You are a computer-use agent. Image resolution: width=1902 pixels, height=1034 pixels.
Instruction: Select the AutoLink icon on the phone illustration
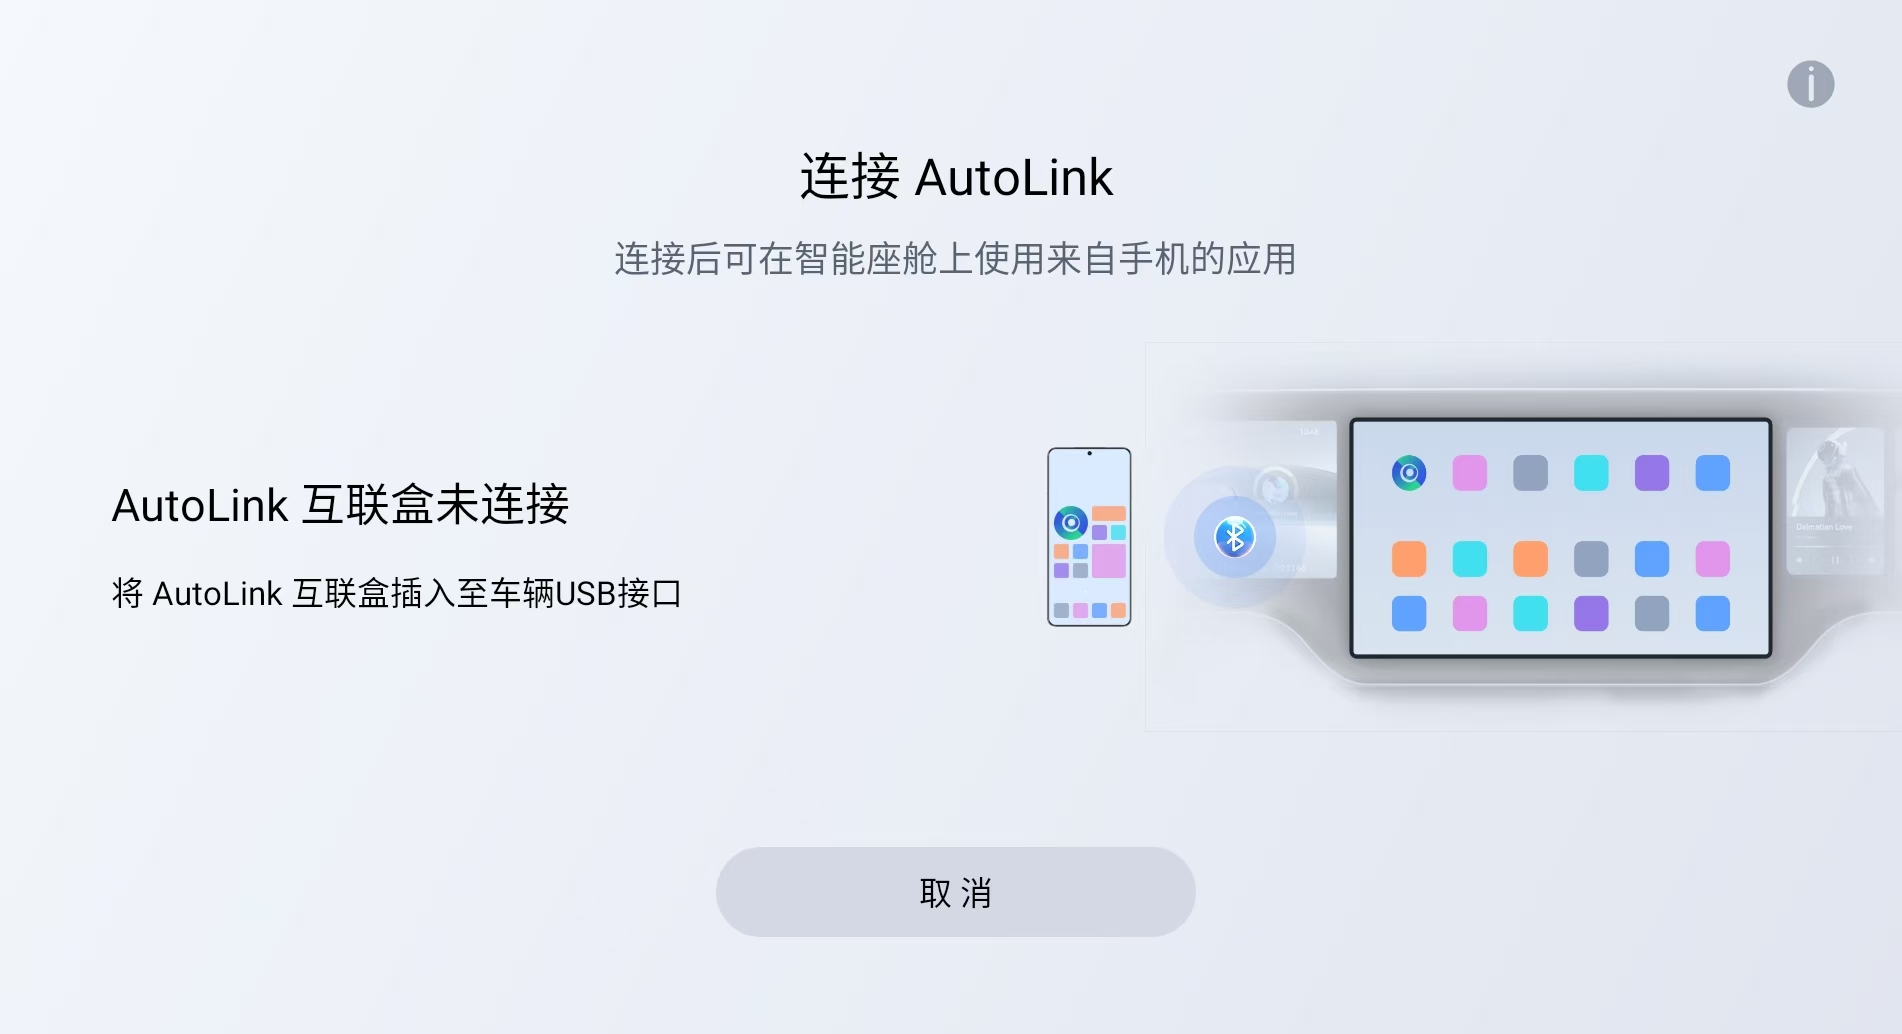click(1070, 522)
